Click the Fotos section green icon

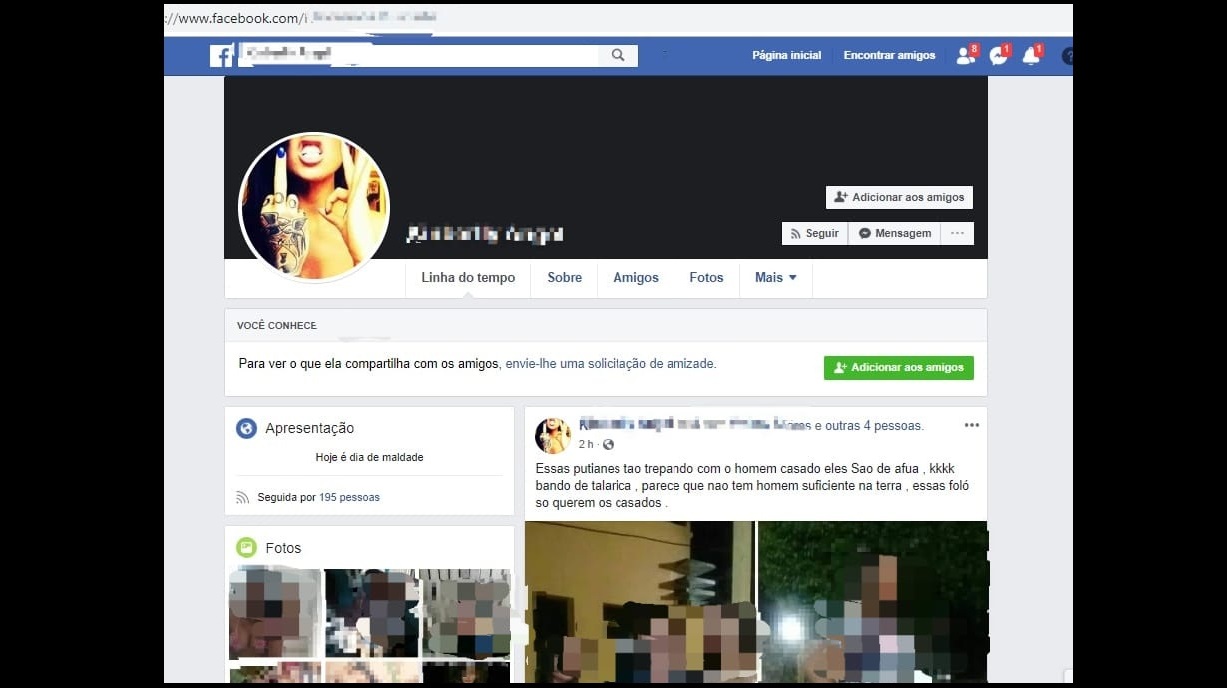tap(246, 547)
